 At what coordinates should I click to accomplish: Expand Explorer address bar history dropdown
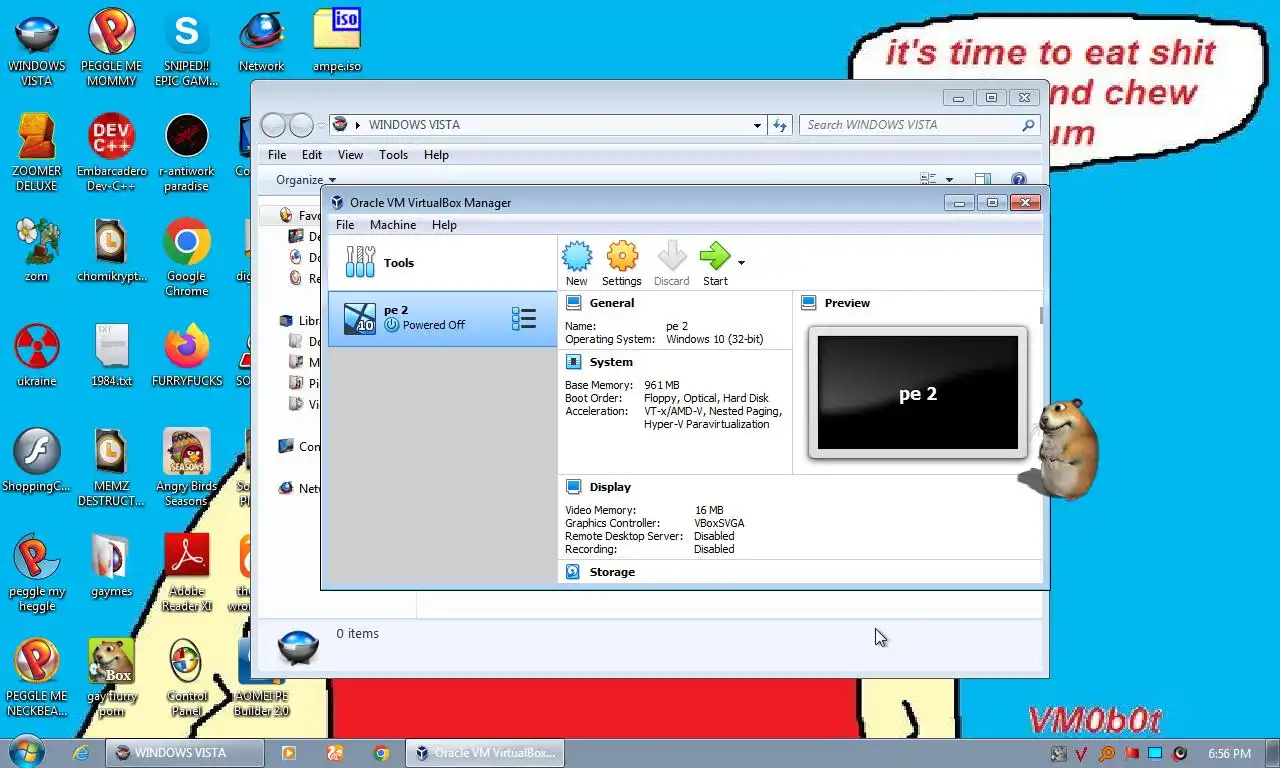(757, 125)
